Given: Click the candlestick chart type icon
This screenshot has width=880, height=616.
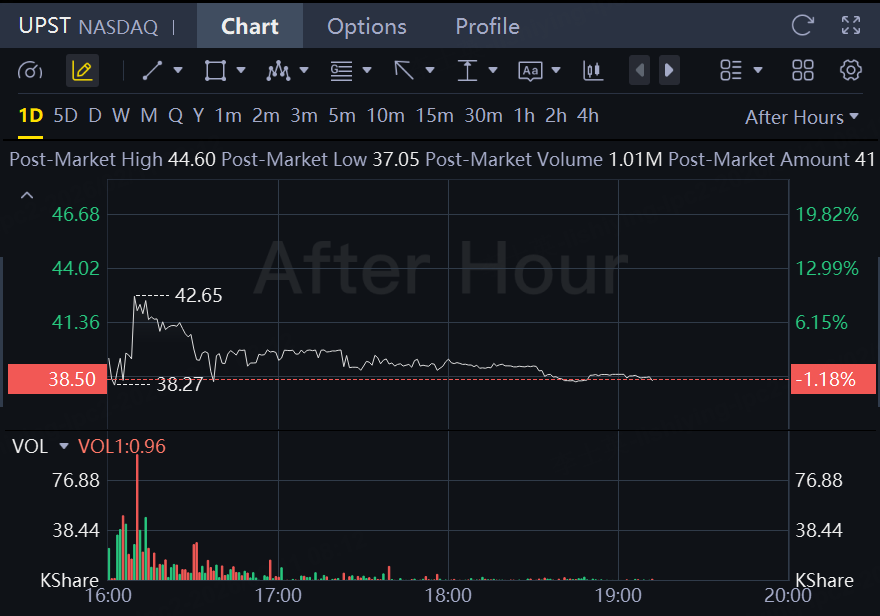Looking at the screenshot, I should coord(593,71).
